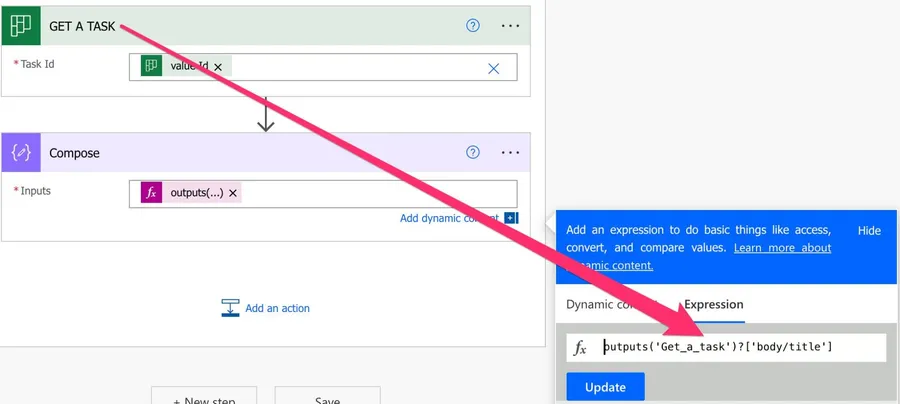Collapse the Compose card by its header
Screen dimensions: 900x404
click(250, 153)
